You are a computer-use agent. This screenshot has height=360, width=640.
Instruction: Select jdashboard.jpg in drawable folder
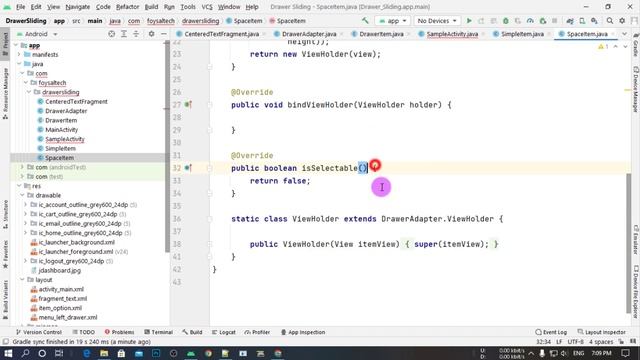(60, 271)
